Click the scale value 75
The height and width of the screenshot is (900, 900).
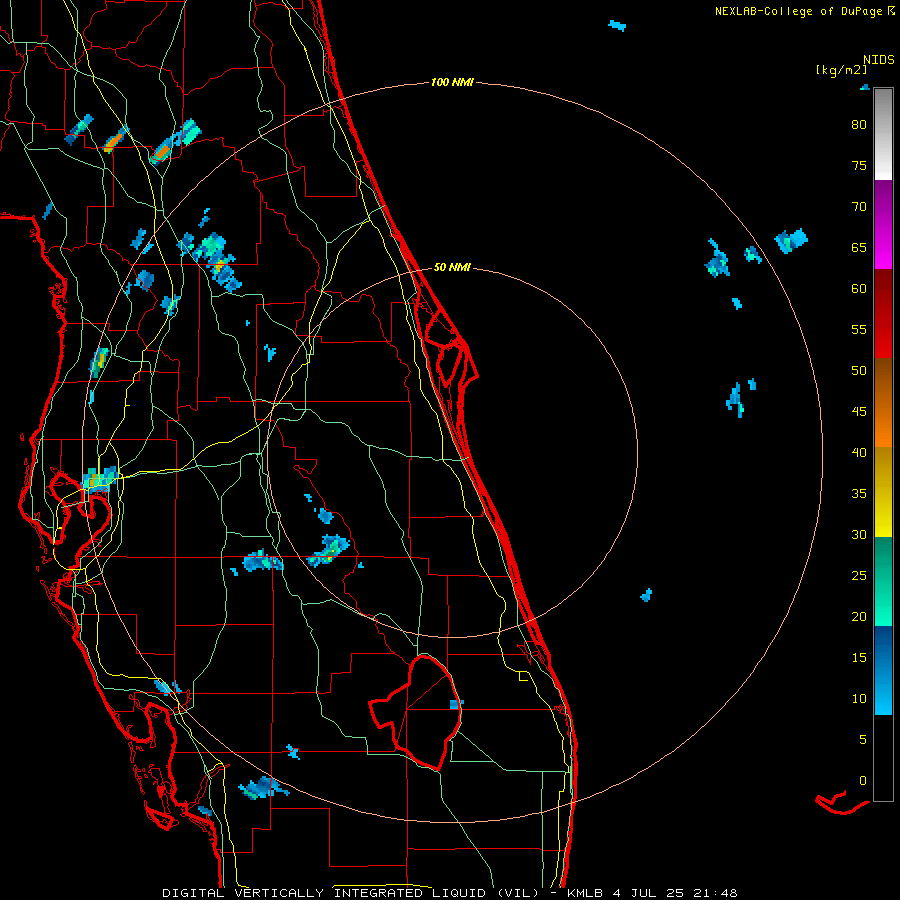(x=859, y=166)
